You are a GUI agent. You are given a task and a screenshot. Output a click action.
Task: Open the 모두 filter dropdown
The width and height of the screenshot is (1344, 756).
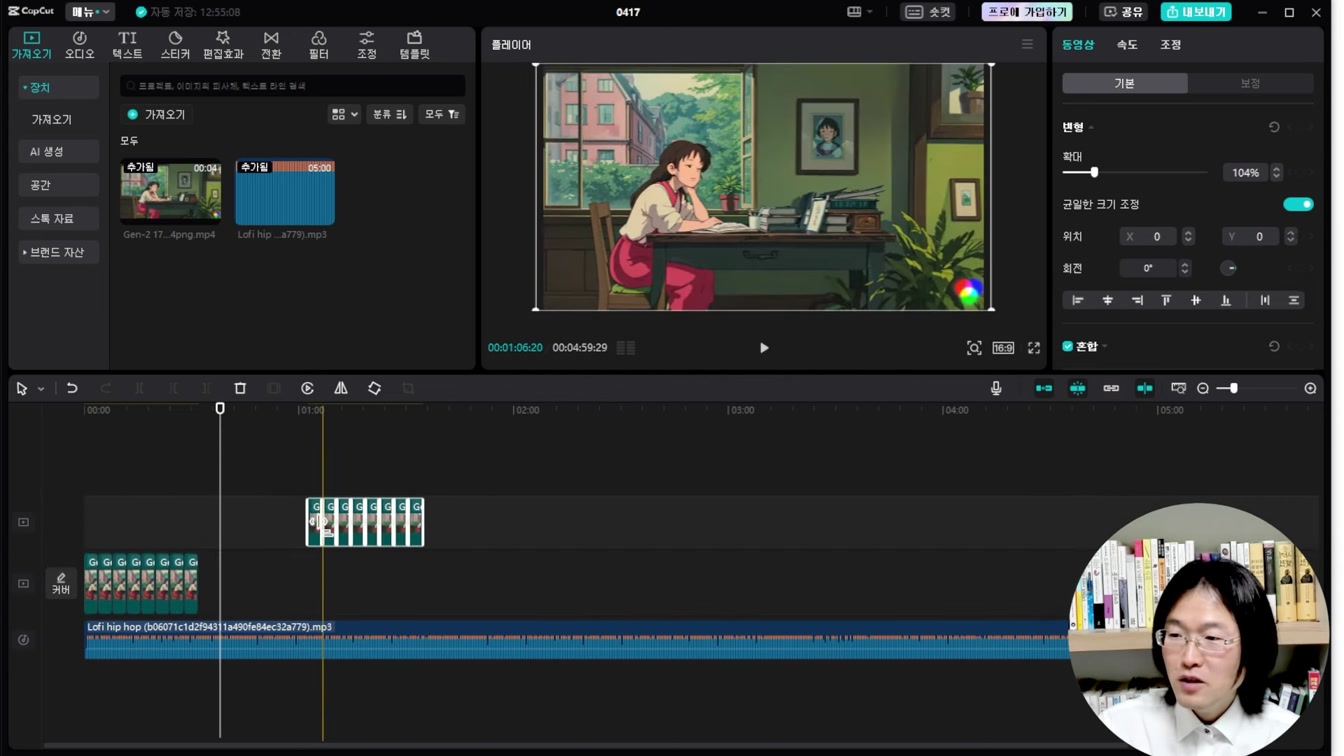441,115
